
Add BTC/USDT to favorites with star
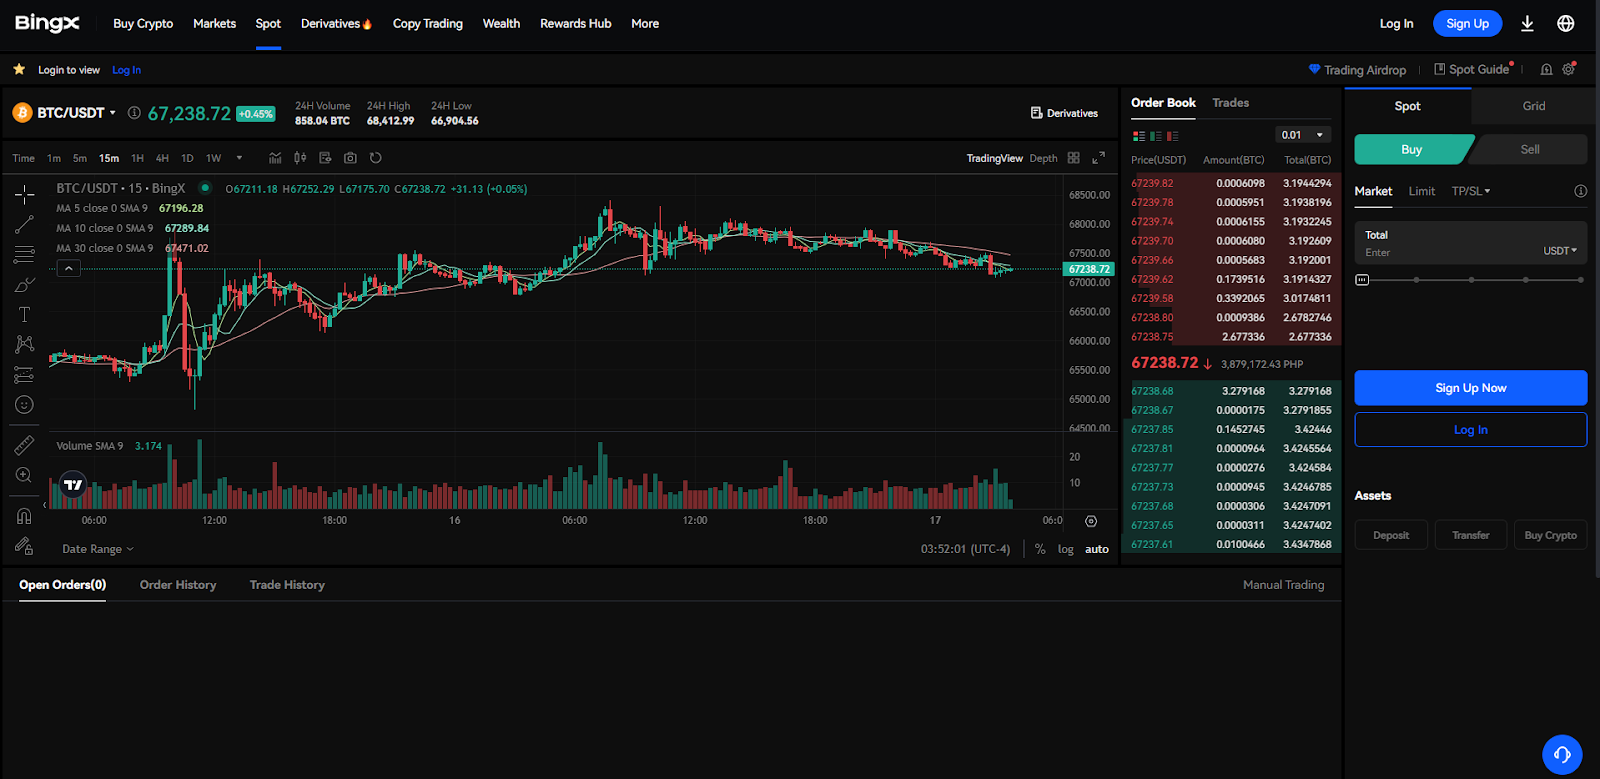click(x=19, y=69)
